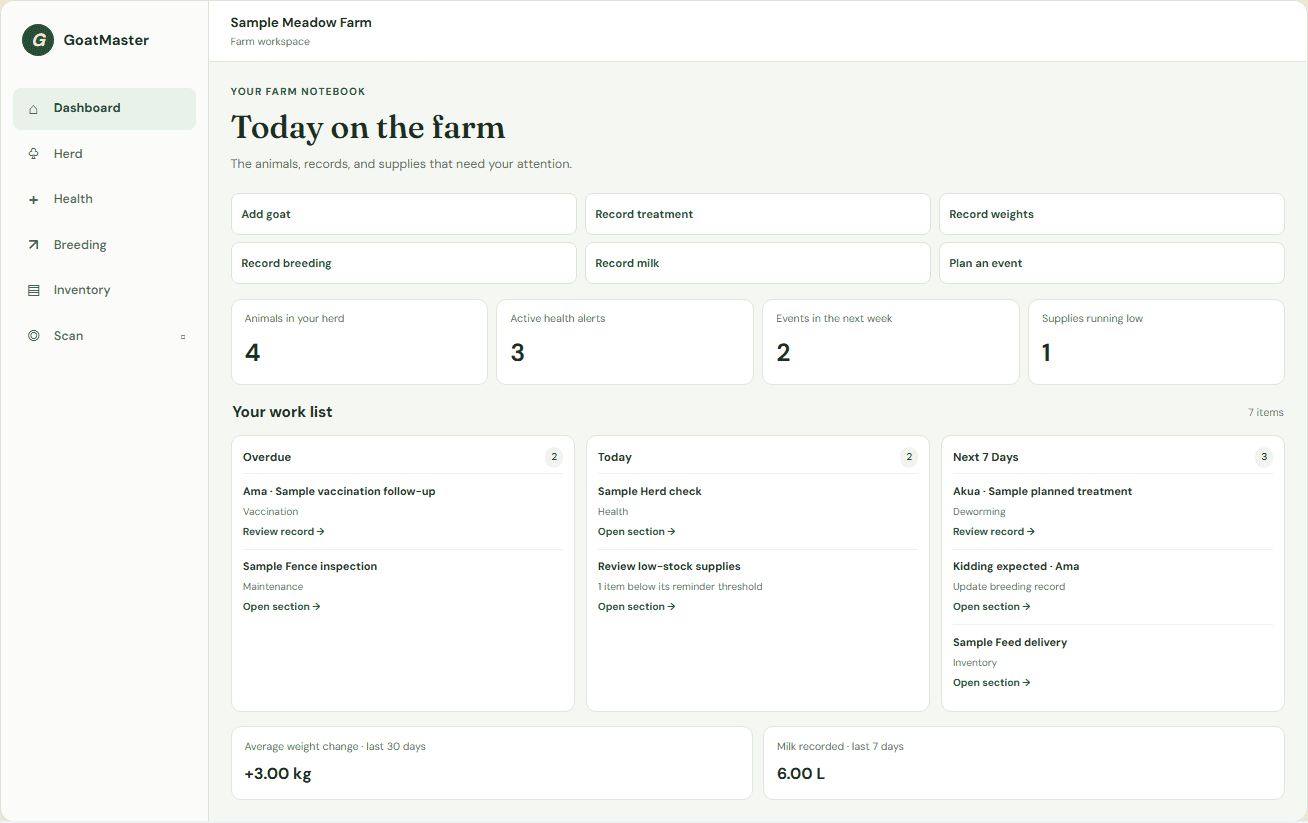This screenshot has height=823, width=1308.
Task: Open section for Review low-stock supplies
Action: point(637,607)
